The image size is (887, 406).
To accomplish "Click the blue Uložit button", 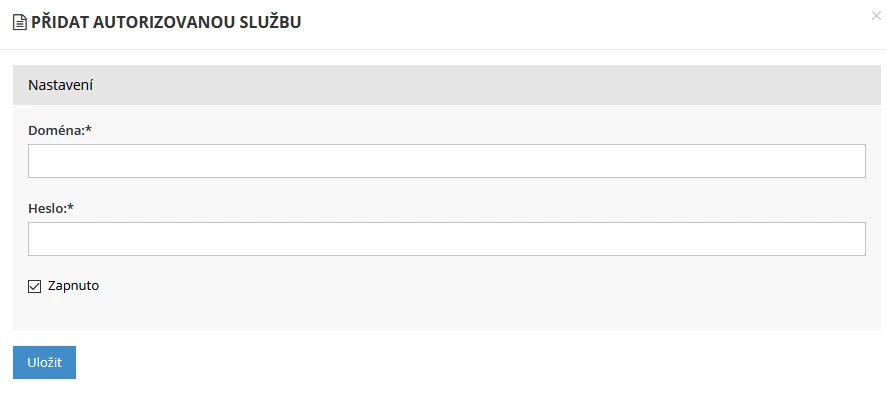I will click(x=44, y=362).
